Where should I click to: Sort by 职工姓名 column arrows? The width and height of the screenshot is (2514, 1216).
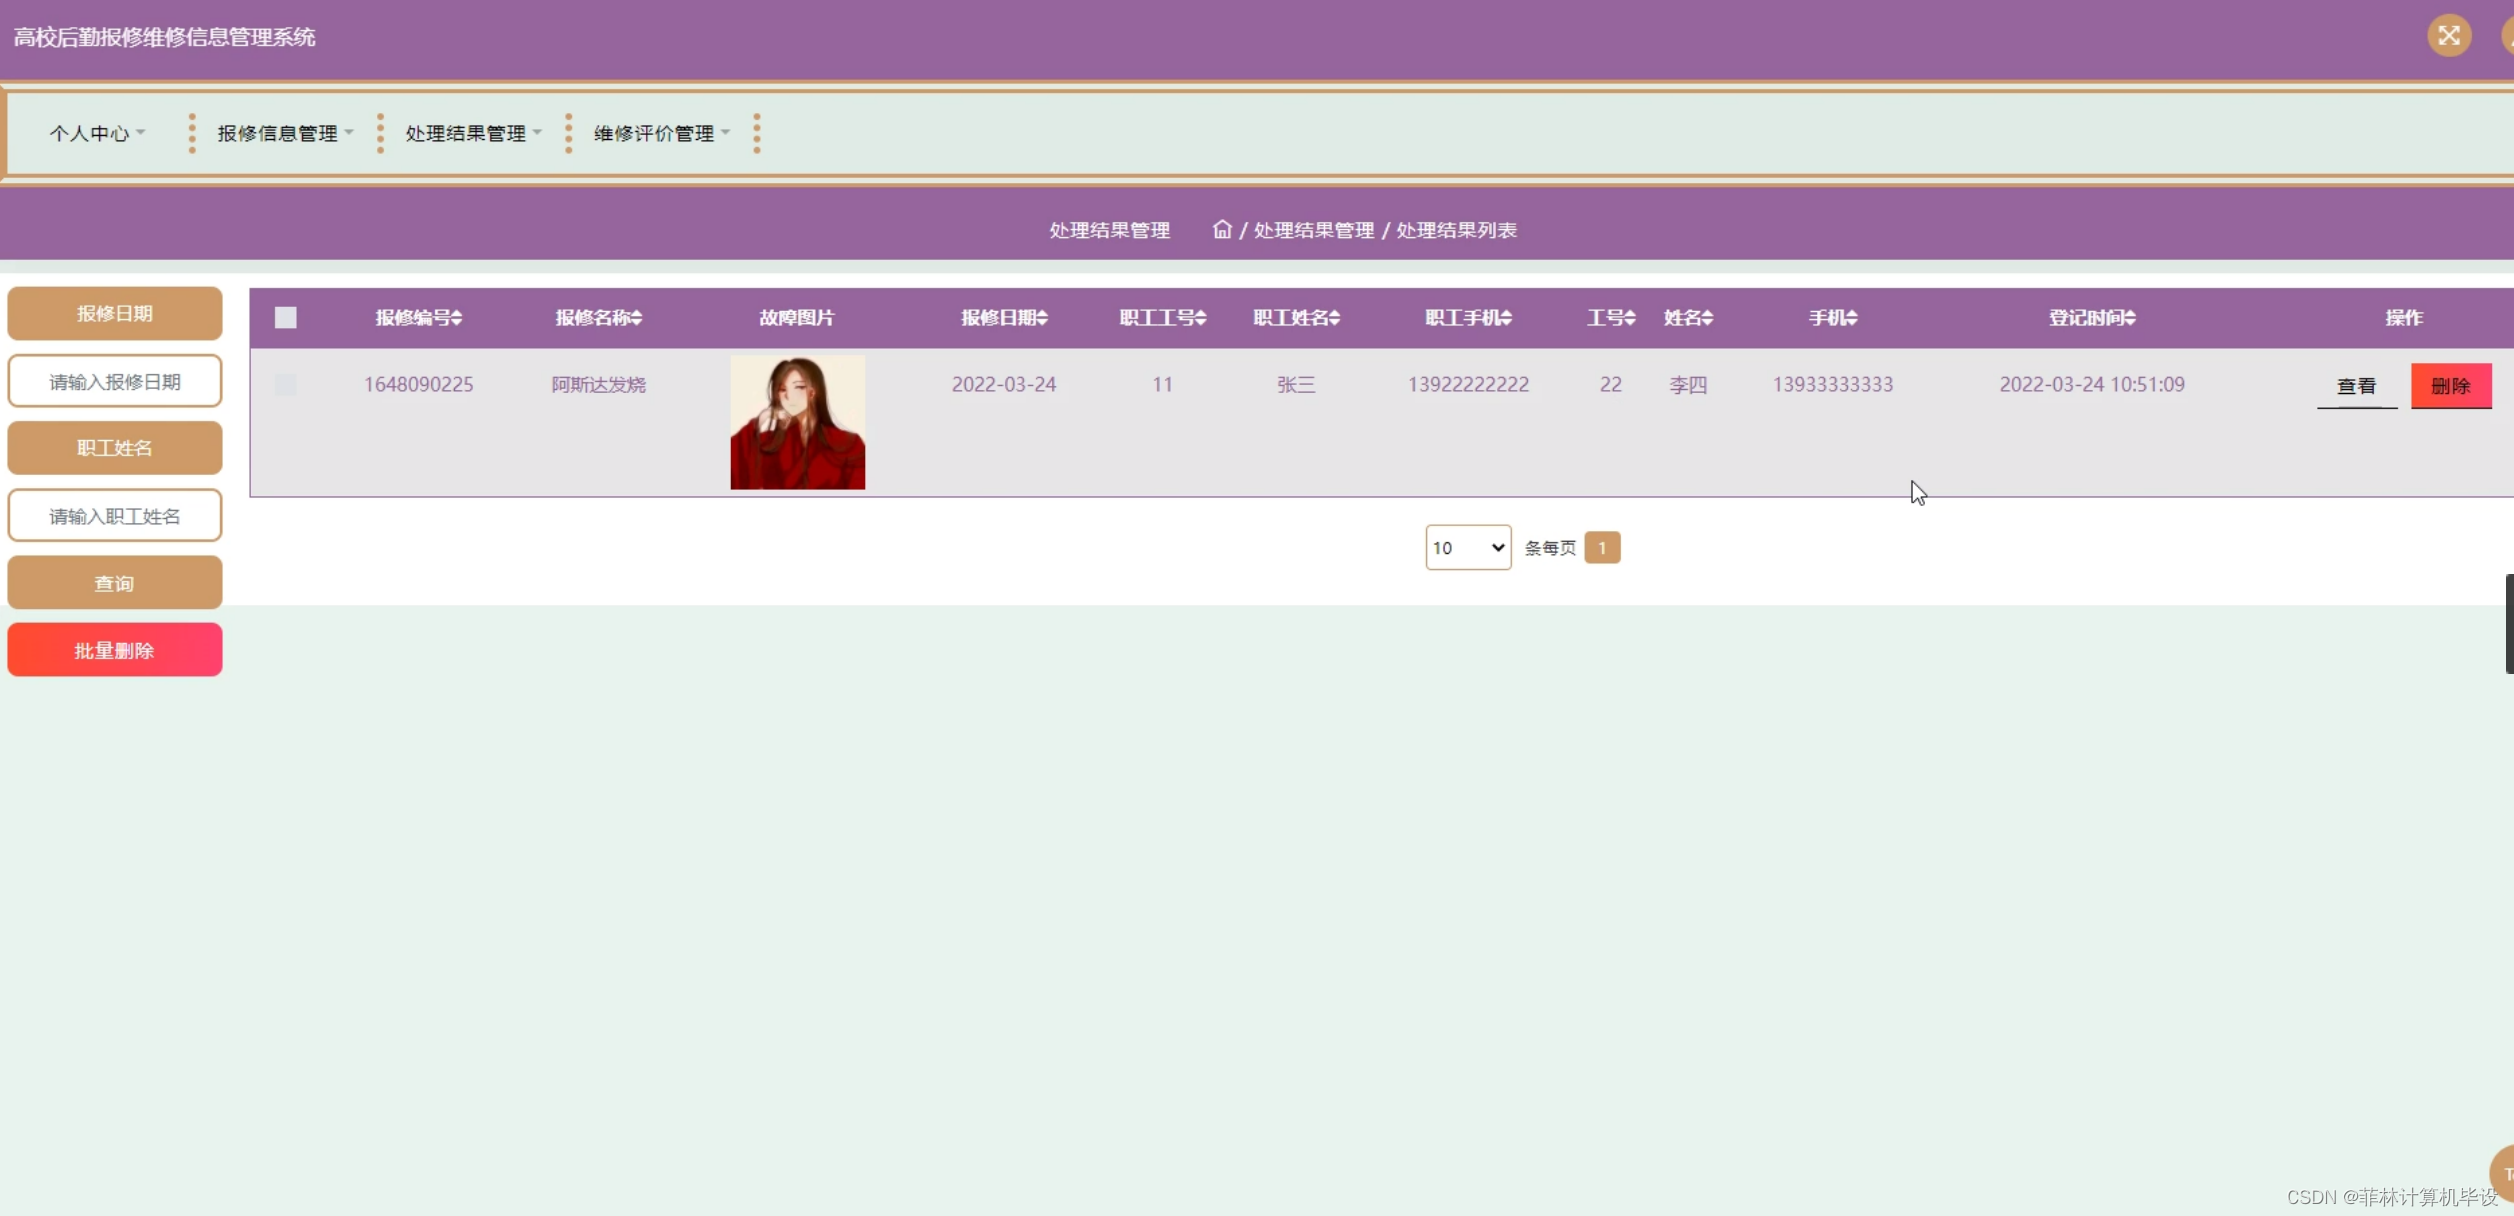coord(1334,318)
